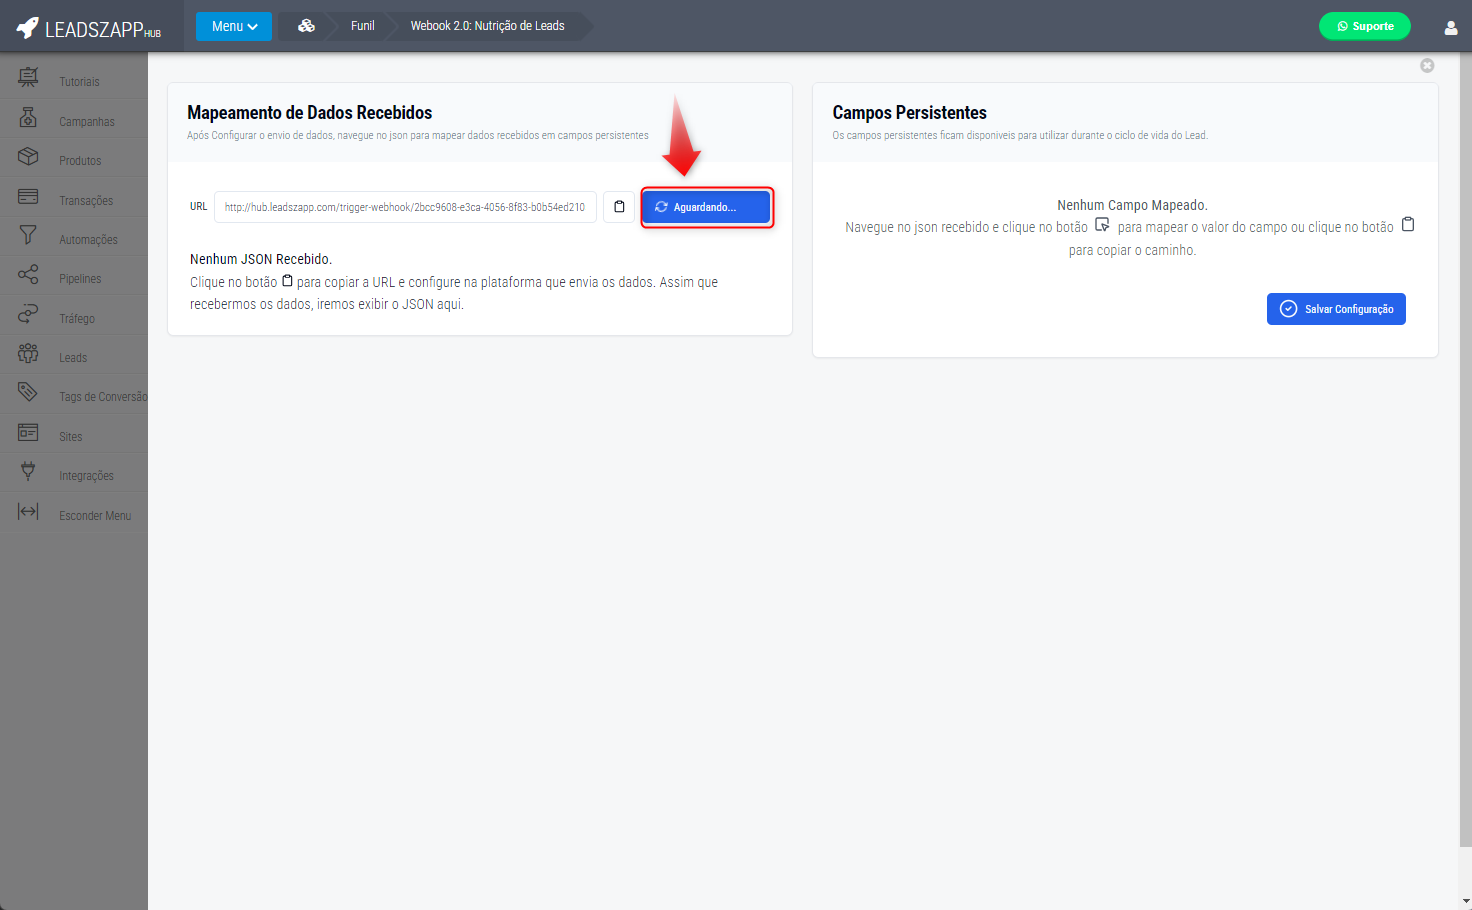Screen dimensions: 1472x910
Task: Open Leads from the sidebar
Action: [x=73, y=358]
